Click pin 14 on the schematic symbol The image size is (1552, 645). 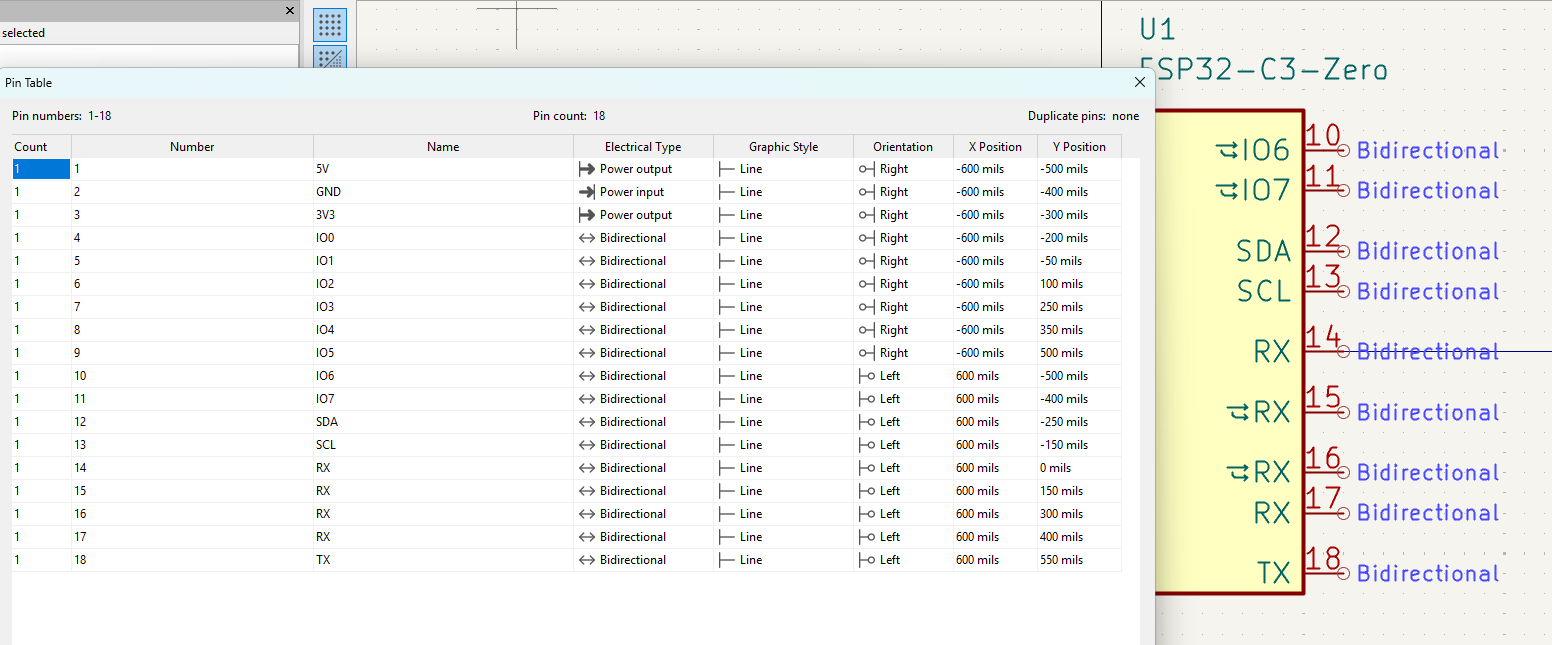(x=1328, y=351)
